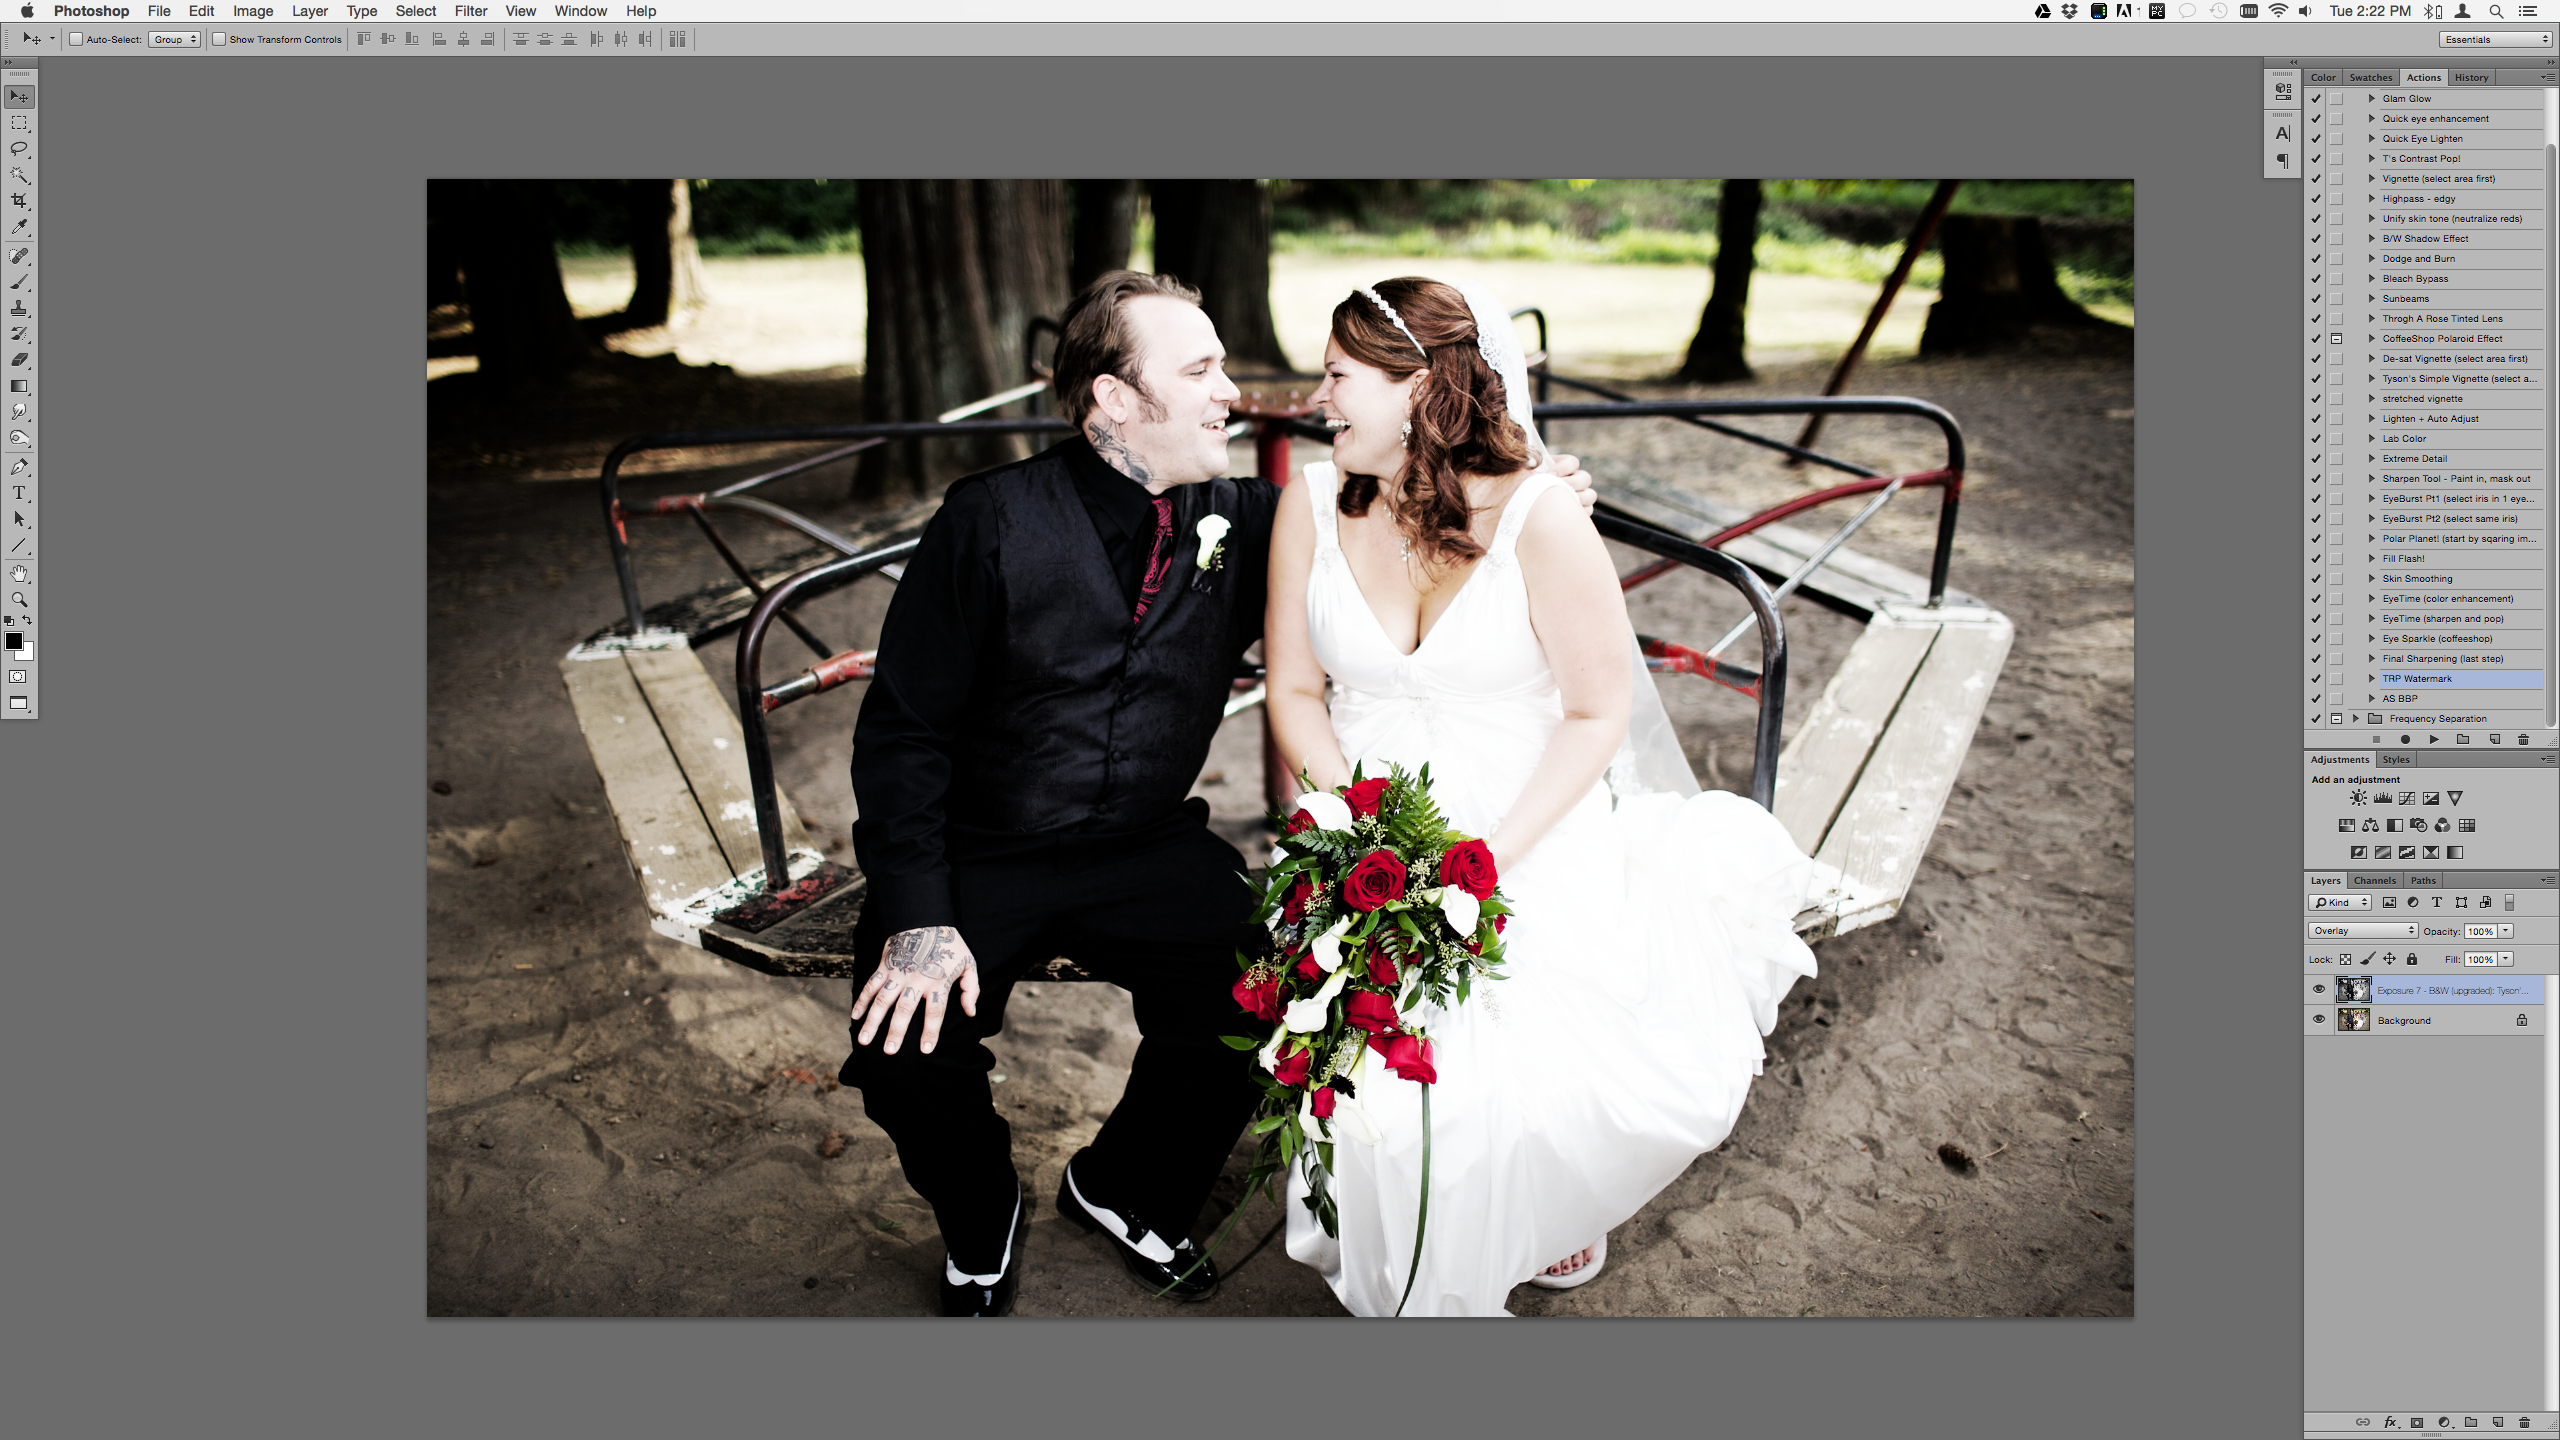This screenshot has width=2560, height=1440.
Task: Switch to the History tab
Action: (x=2471, y=77)
